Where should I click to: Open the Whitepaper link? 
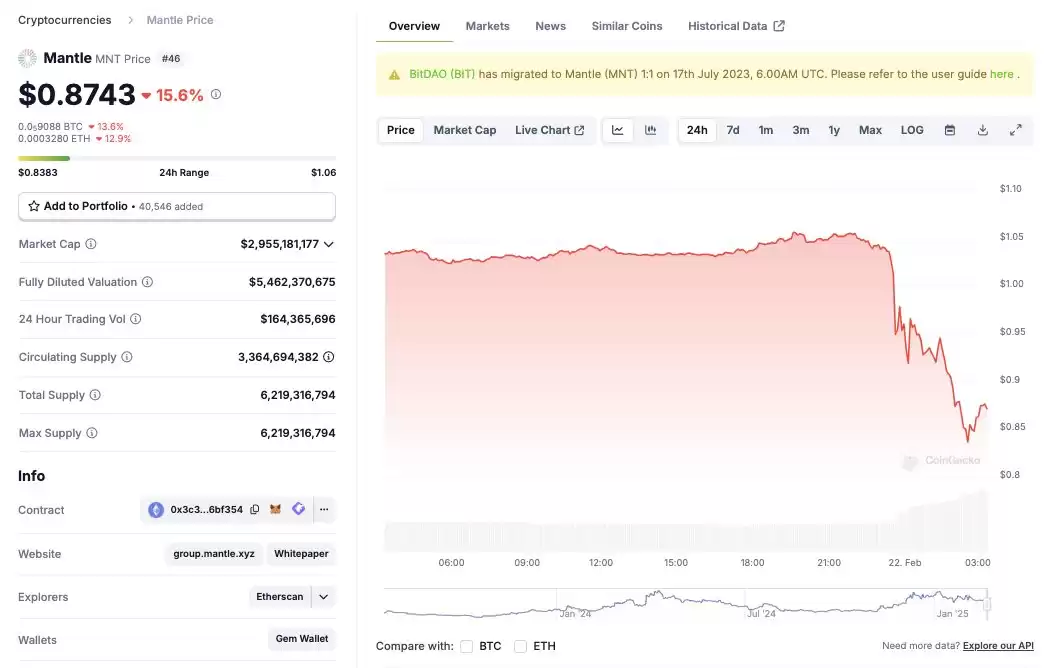[301, 553]
